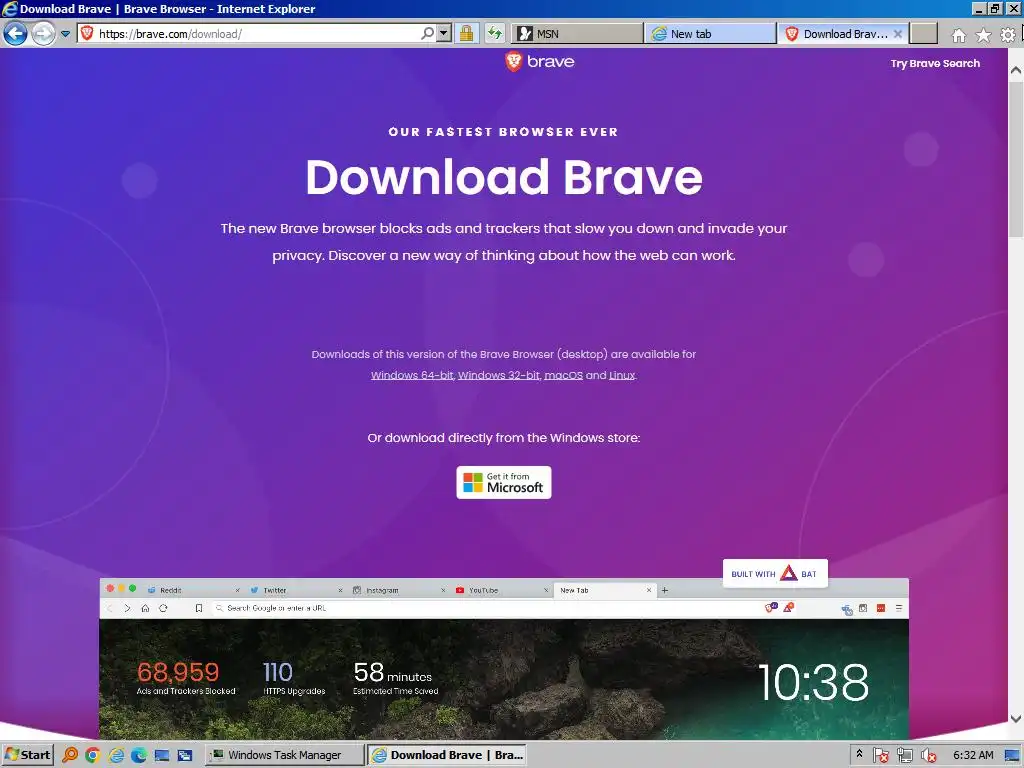
Task: Click the 'Download Brave' page heading
Action: [x=504, y=177]
